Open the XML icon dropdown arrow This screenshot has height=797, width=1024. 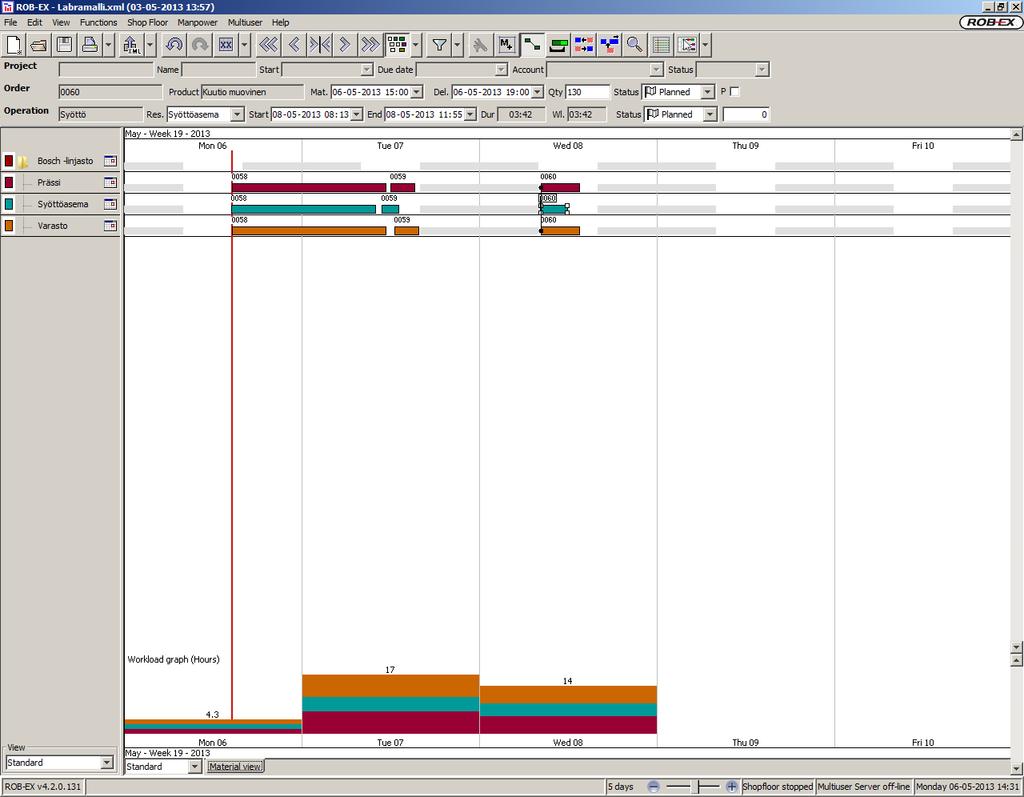(150, 44)
